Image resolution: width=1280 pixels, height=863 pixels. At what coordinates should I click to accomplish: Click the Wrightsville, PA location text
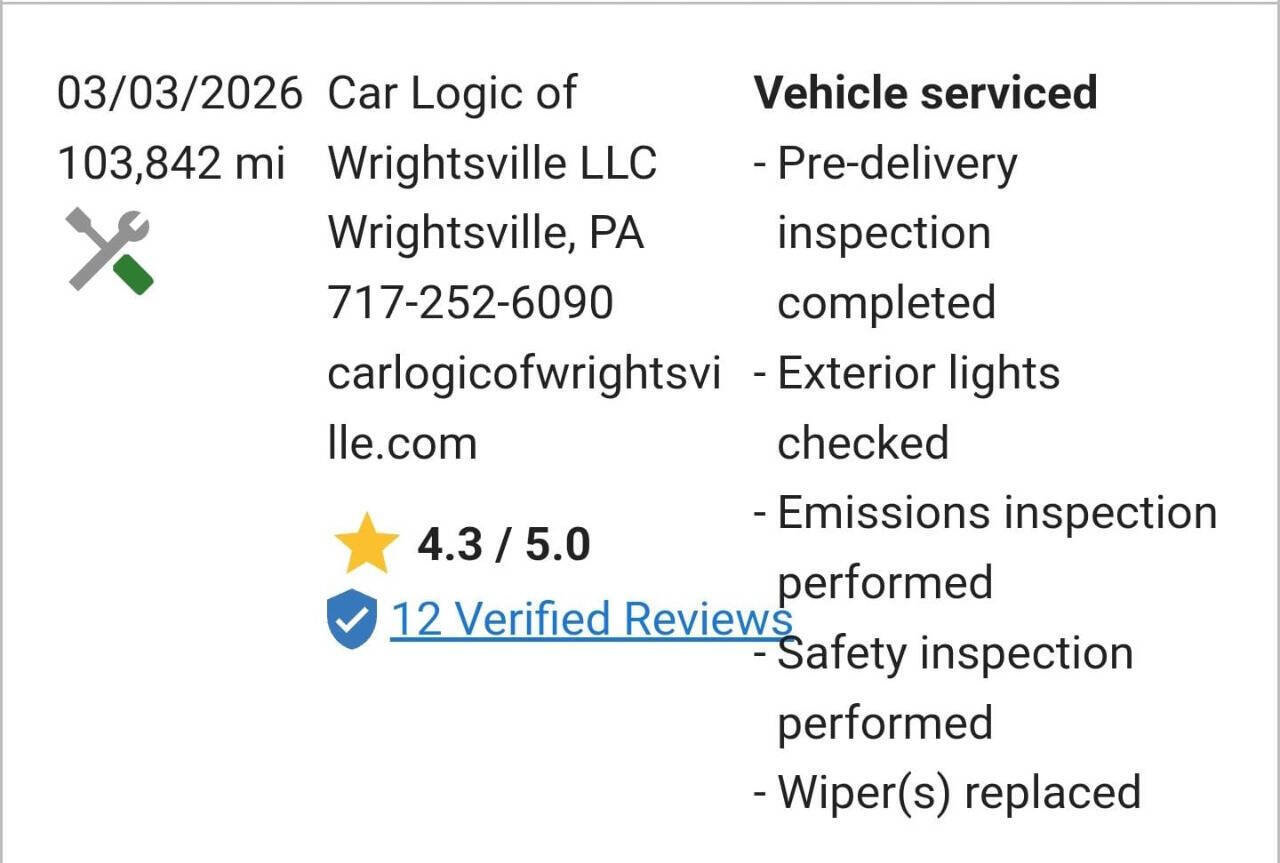(x=486, y=233)
